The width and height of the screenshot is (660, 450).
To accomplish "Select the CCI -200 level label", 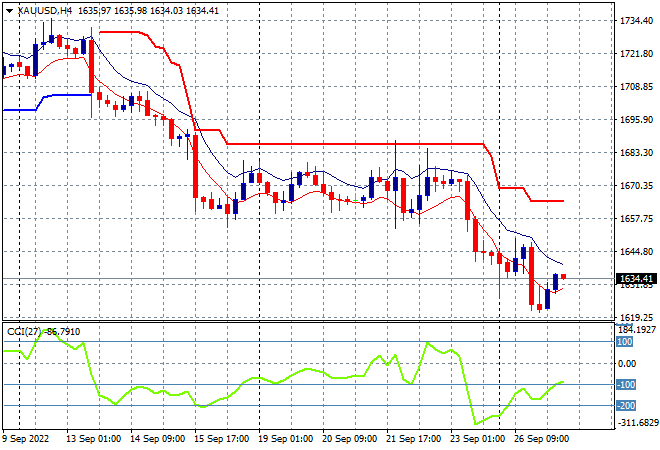I will (626, 406).
